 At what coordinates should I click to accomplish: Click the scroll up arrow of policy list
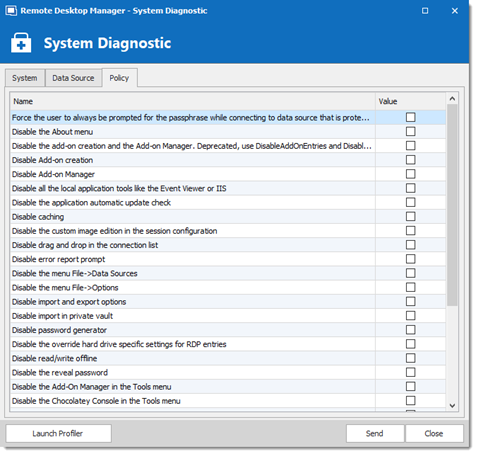[x=452, y=99]
